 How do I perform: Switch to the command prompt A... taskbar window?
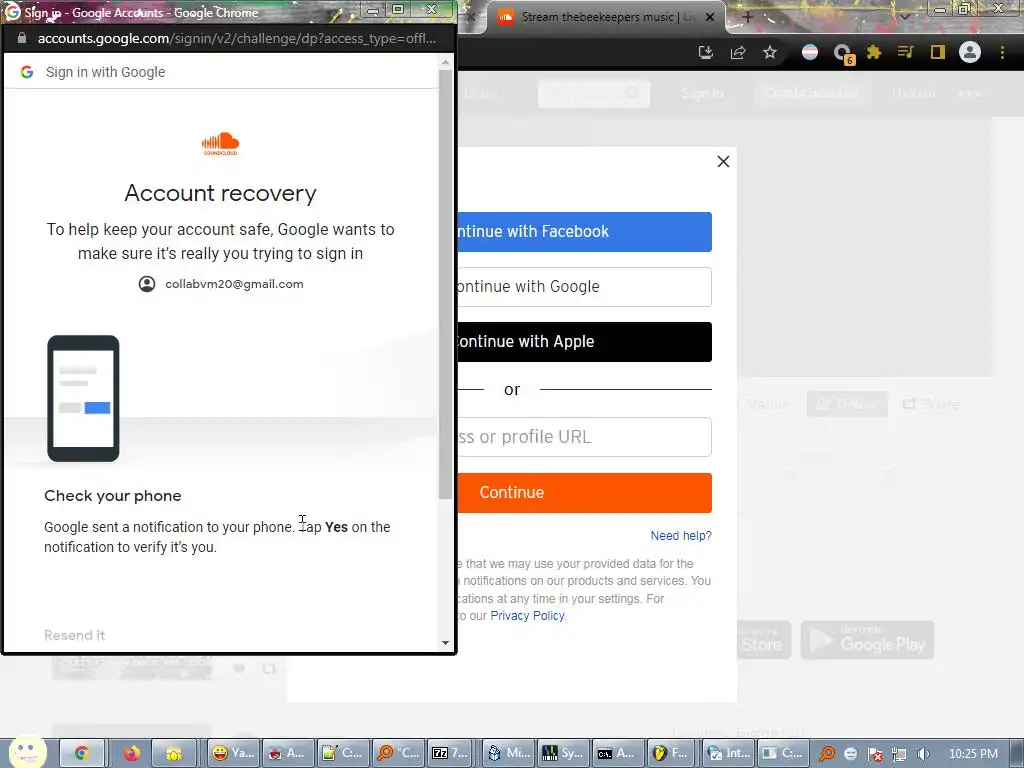[x=618, y=754]
